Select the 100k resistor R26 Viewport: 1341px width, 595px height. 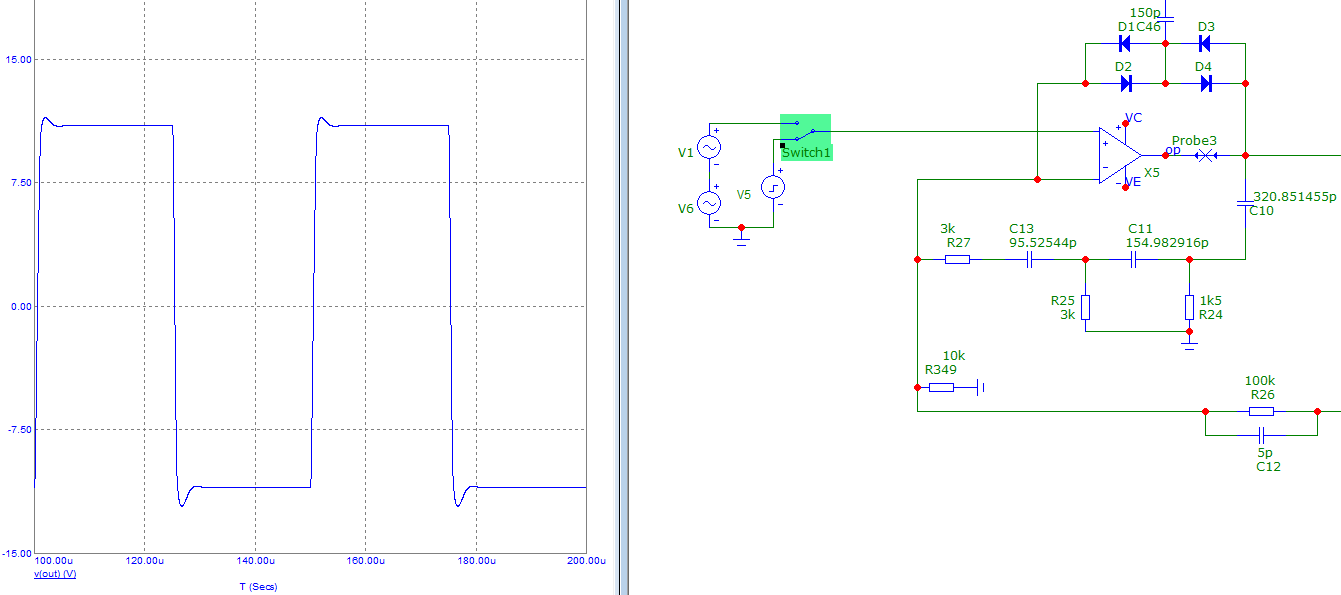point(1261,411)
